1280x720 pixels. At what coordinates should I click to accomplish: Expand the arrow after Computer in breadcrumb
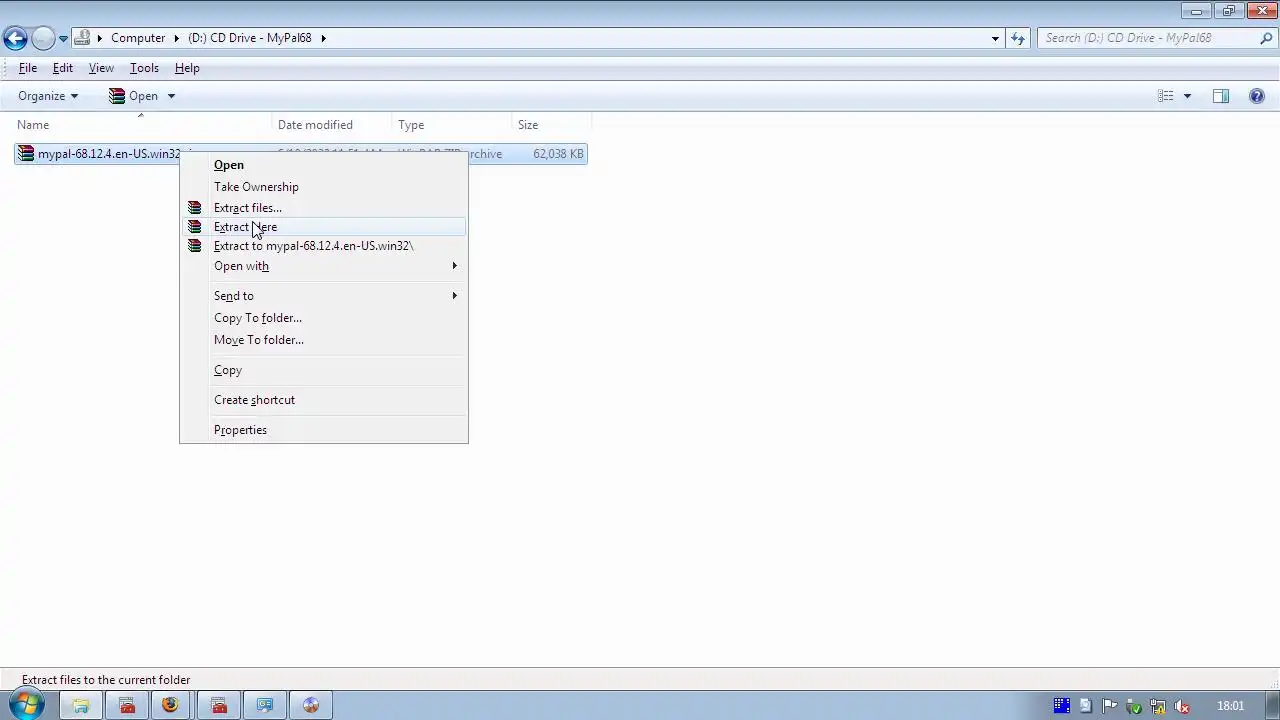(177, 38)
